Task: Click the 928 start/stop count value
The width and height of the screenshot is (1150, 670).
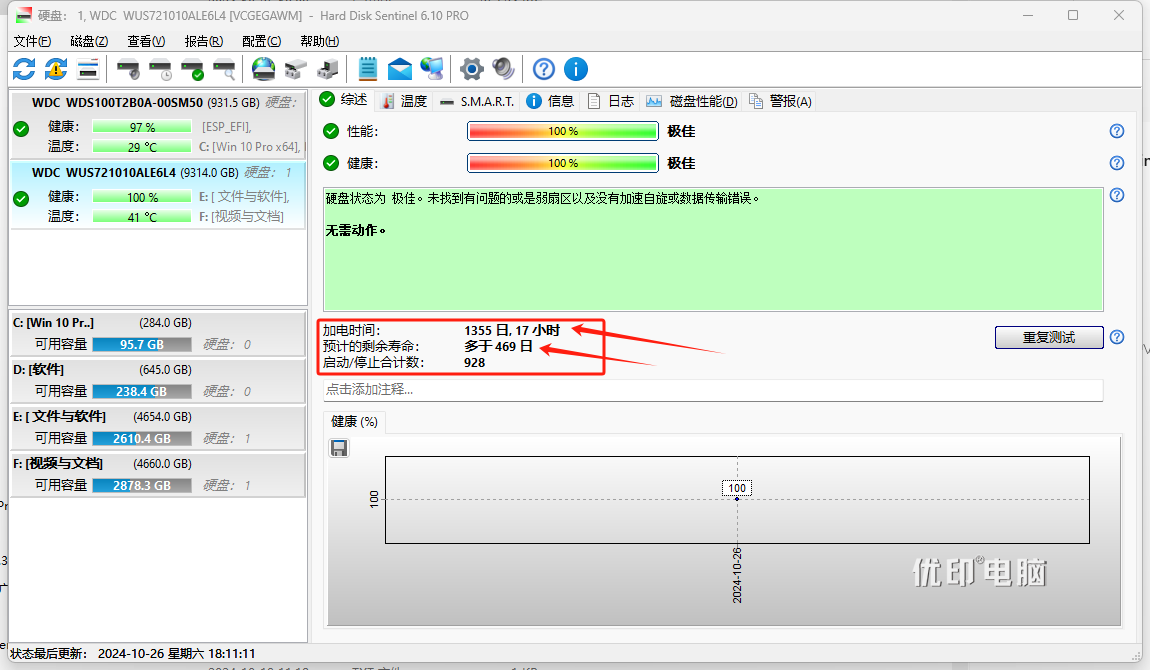Action: (x=475, y=362)
